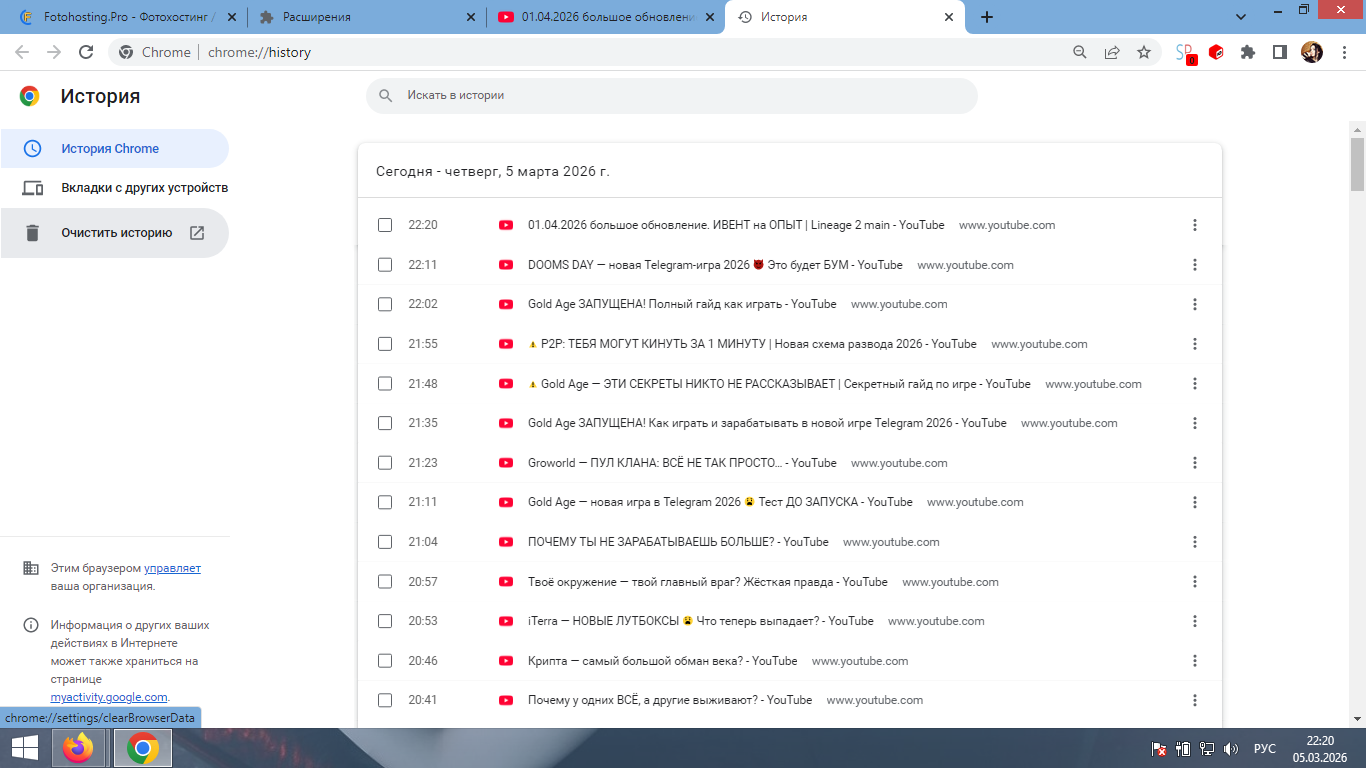
Task: Launch Firefox from the taskbar
Action: click(x=77, y=748)
